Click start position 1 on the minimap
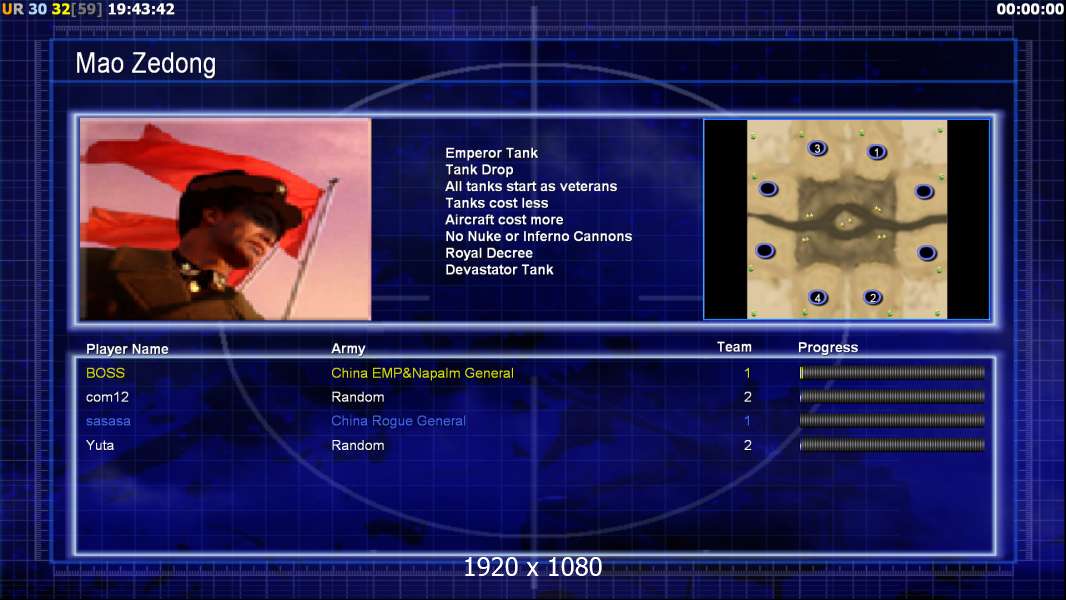This screenshot has height=600, width=1066. tap(877, 152)
